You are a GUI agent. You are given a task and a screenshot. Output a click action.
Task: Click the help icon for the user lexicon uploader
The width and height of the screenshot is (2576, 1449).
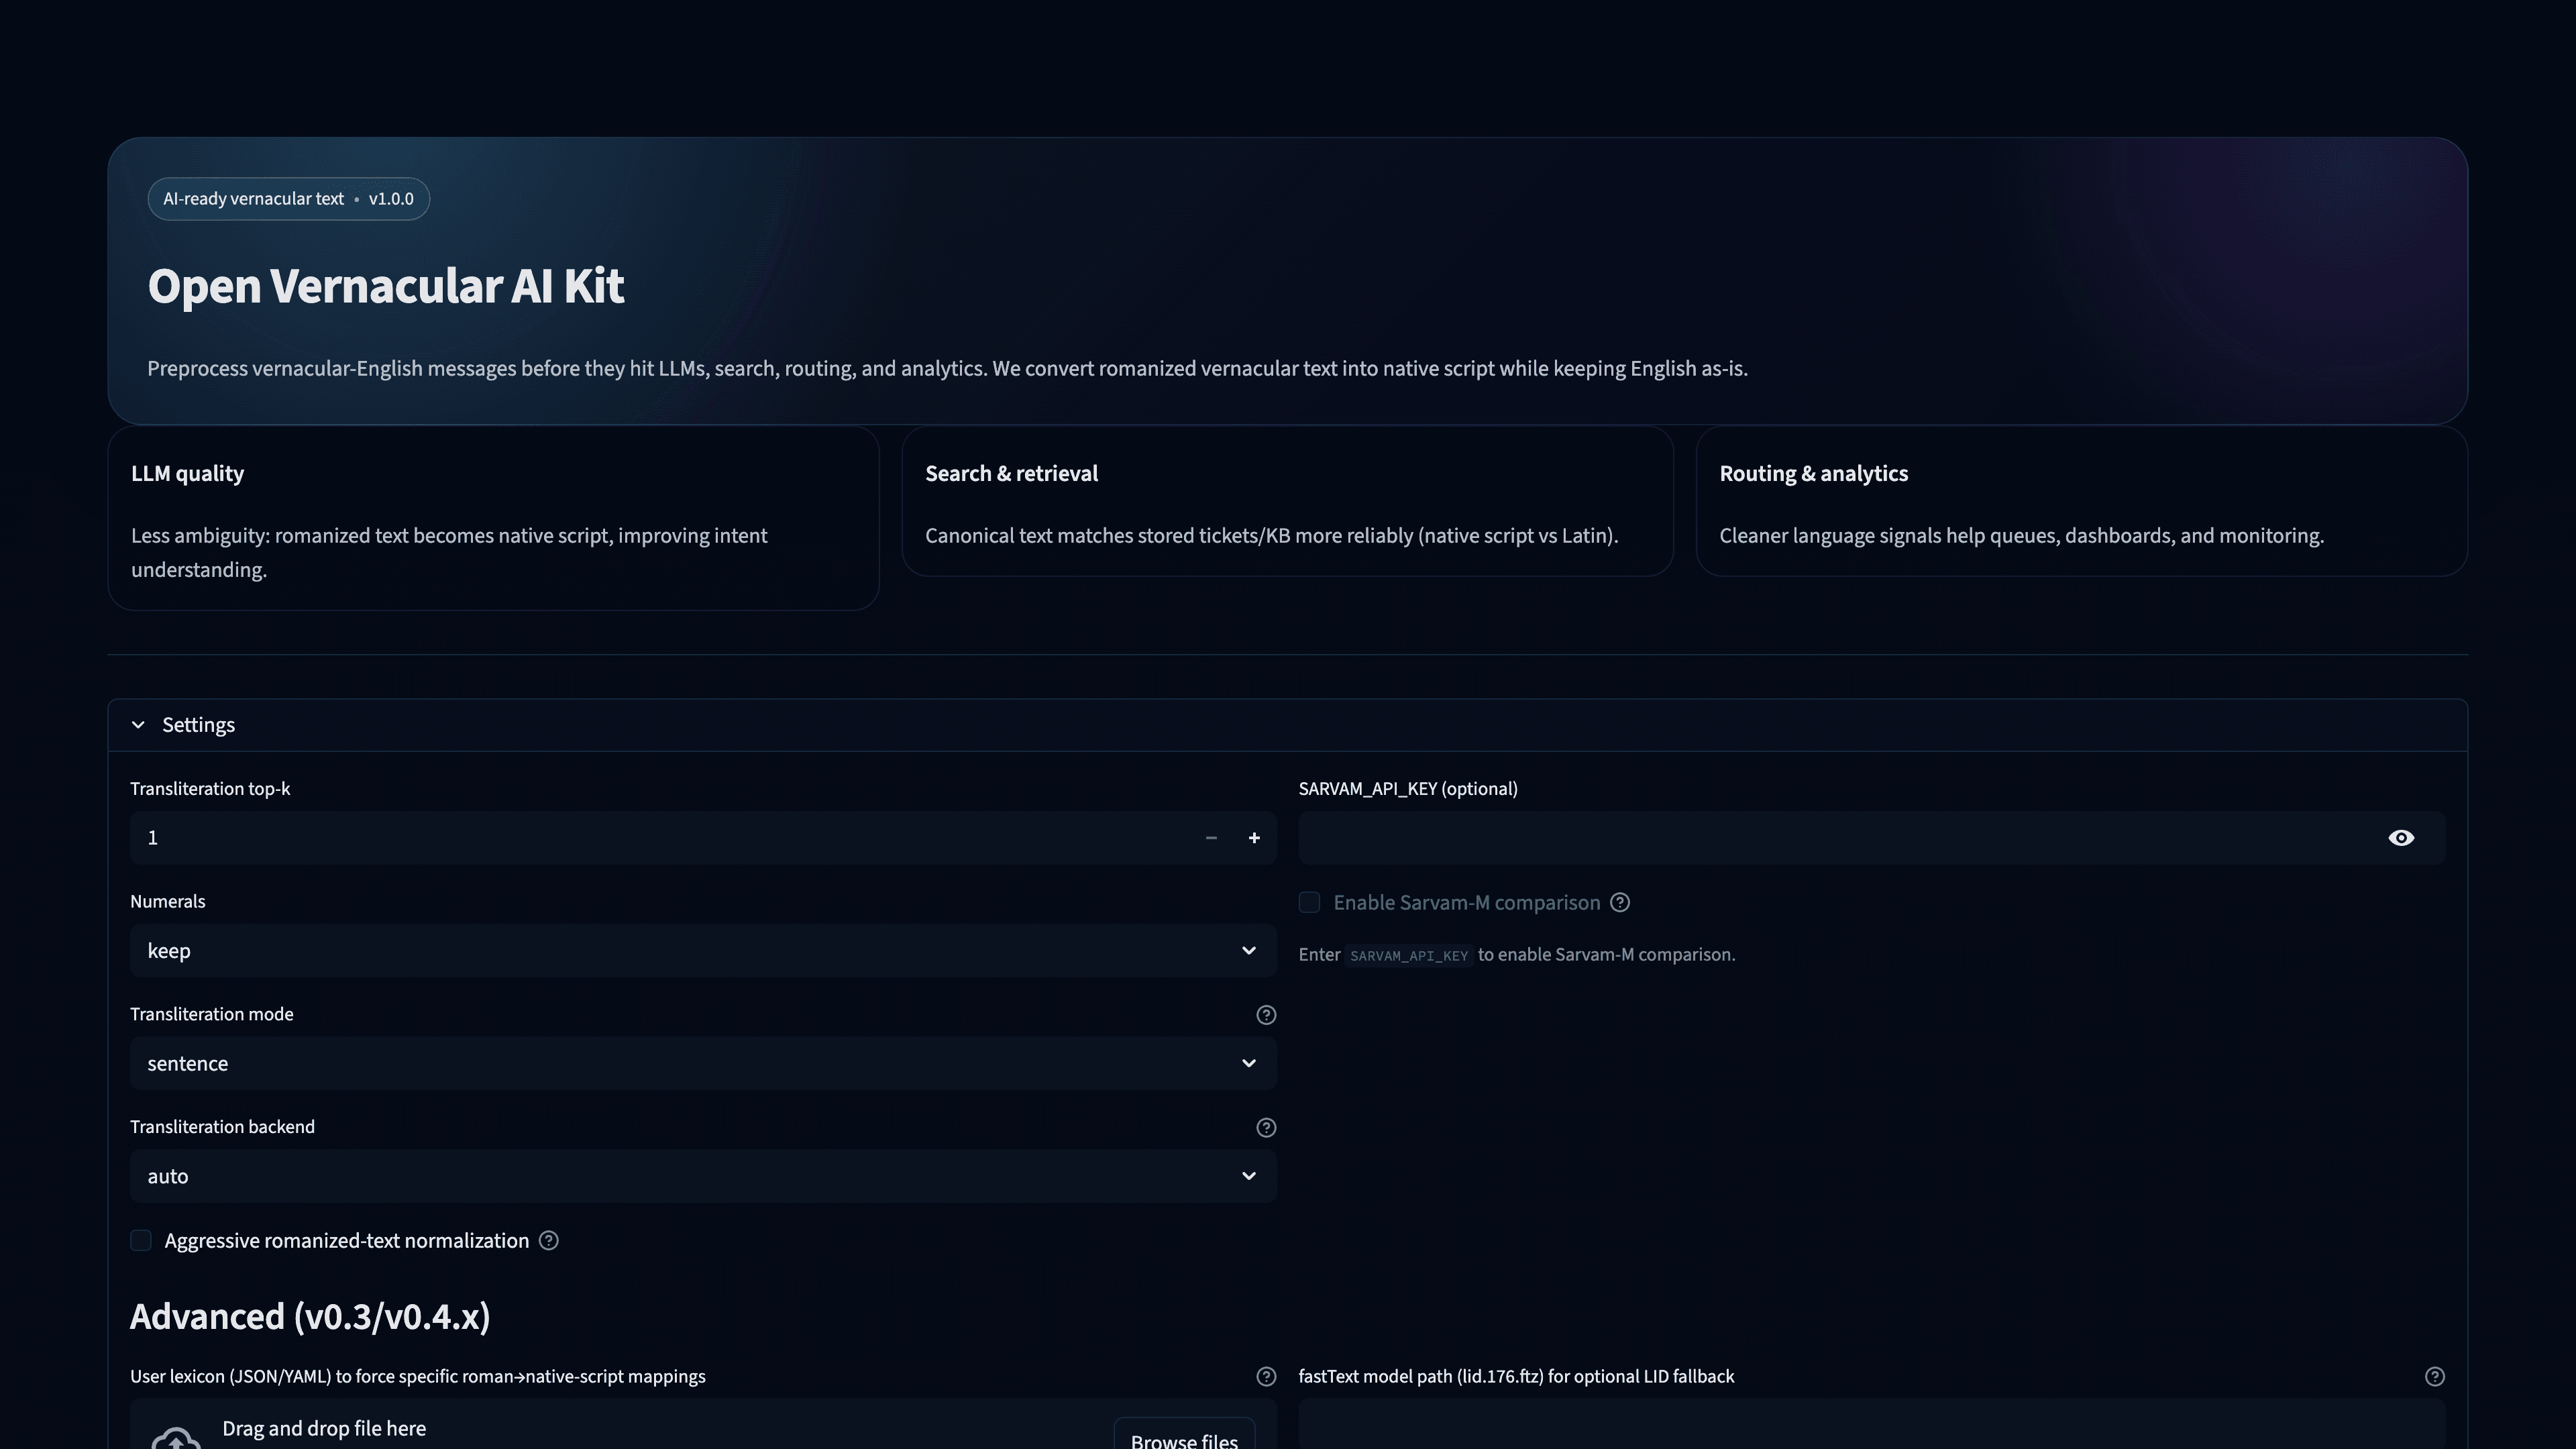point(1265,1376)
